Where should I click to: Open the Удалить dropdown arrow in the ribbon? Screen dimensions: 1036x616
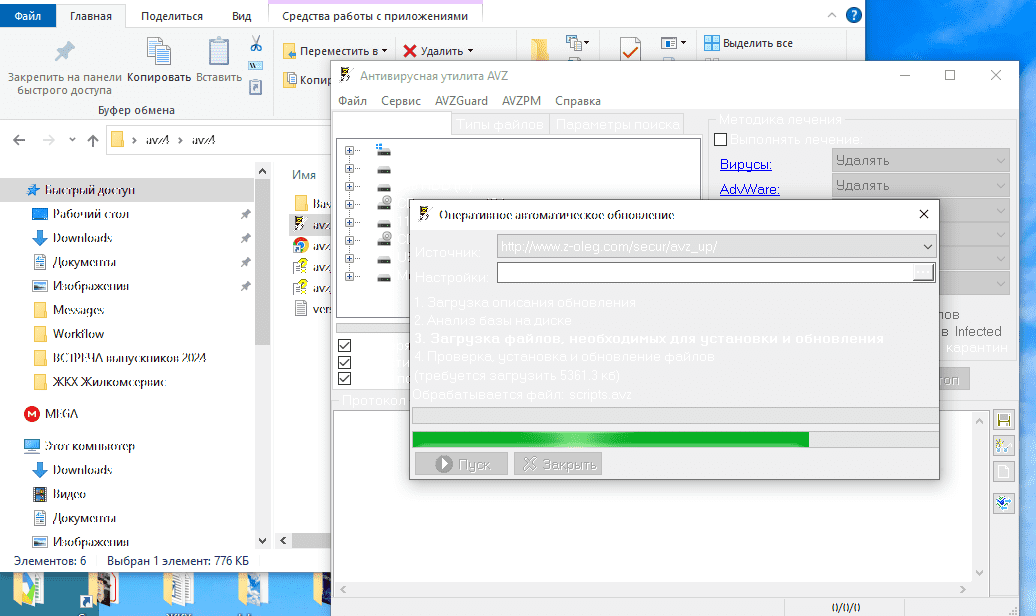pos(470,51)
